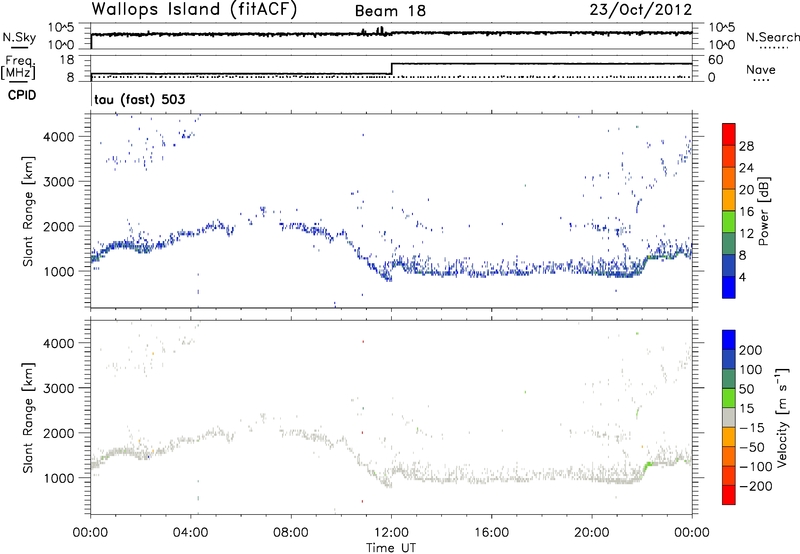Click the "20:00" time tick label
The width and height of the screenshot is (800, 554).
pyautogui.click(x=592, y=533)
